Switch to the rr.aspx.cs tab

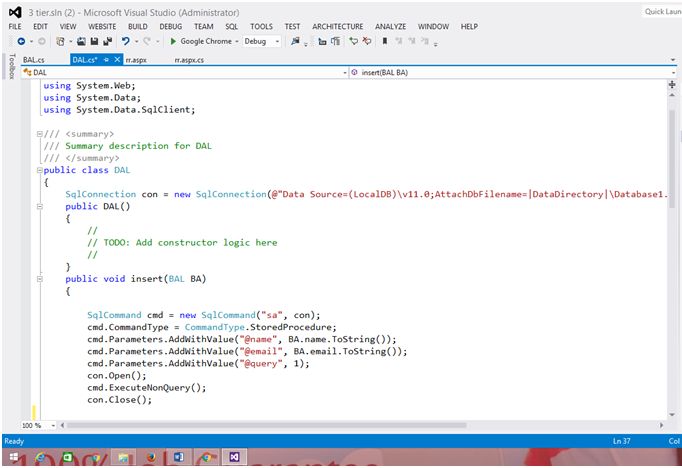189,60
